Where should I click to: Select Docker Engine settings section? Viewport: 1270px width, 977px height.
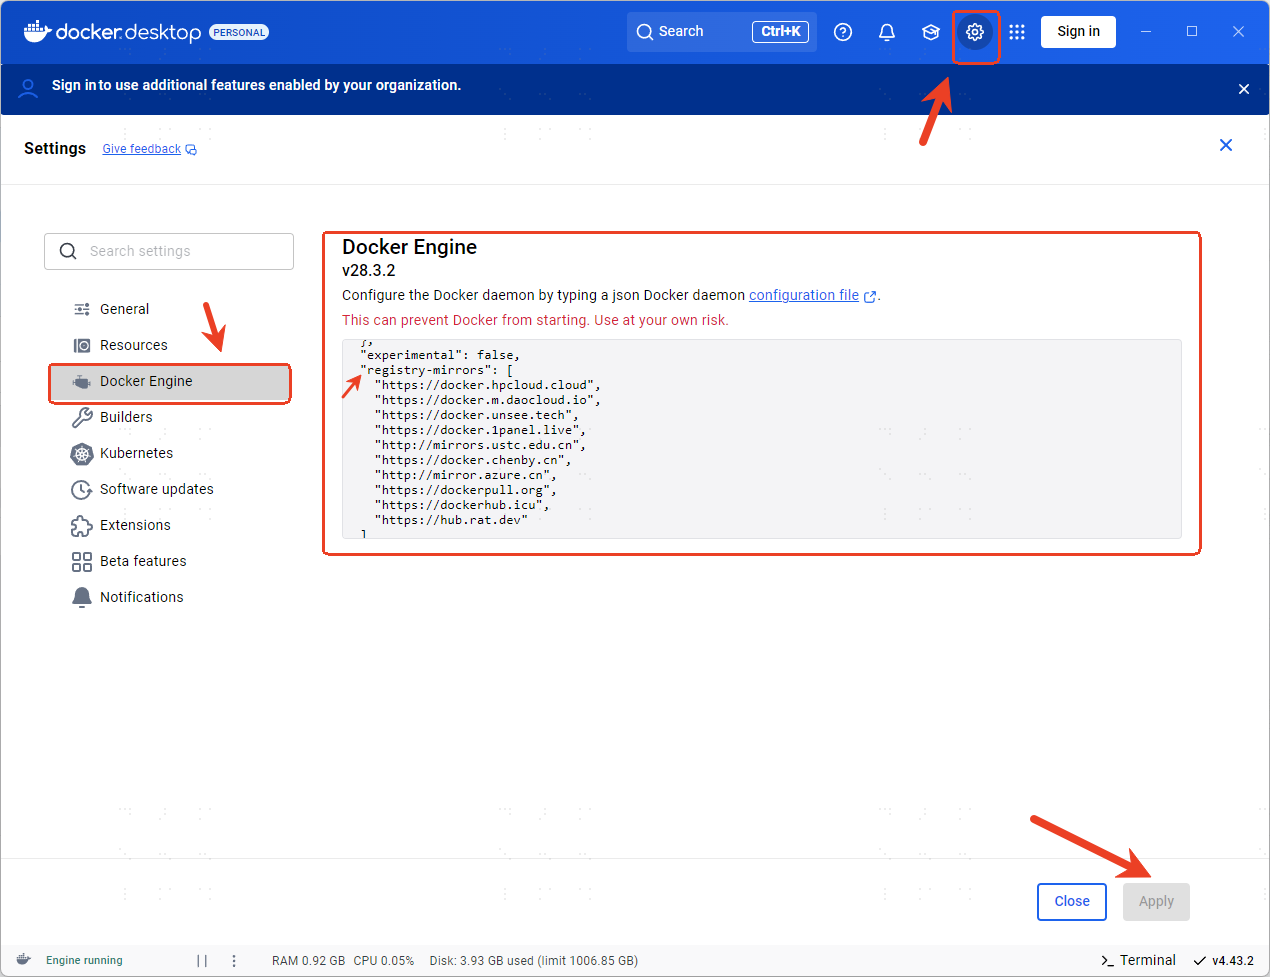tap(170, 382)
